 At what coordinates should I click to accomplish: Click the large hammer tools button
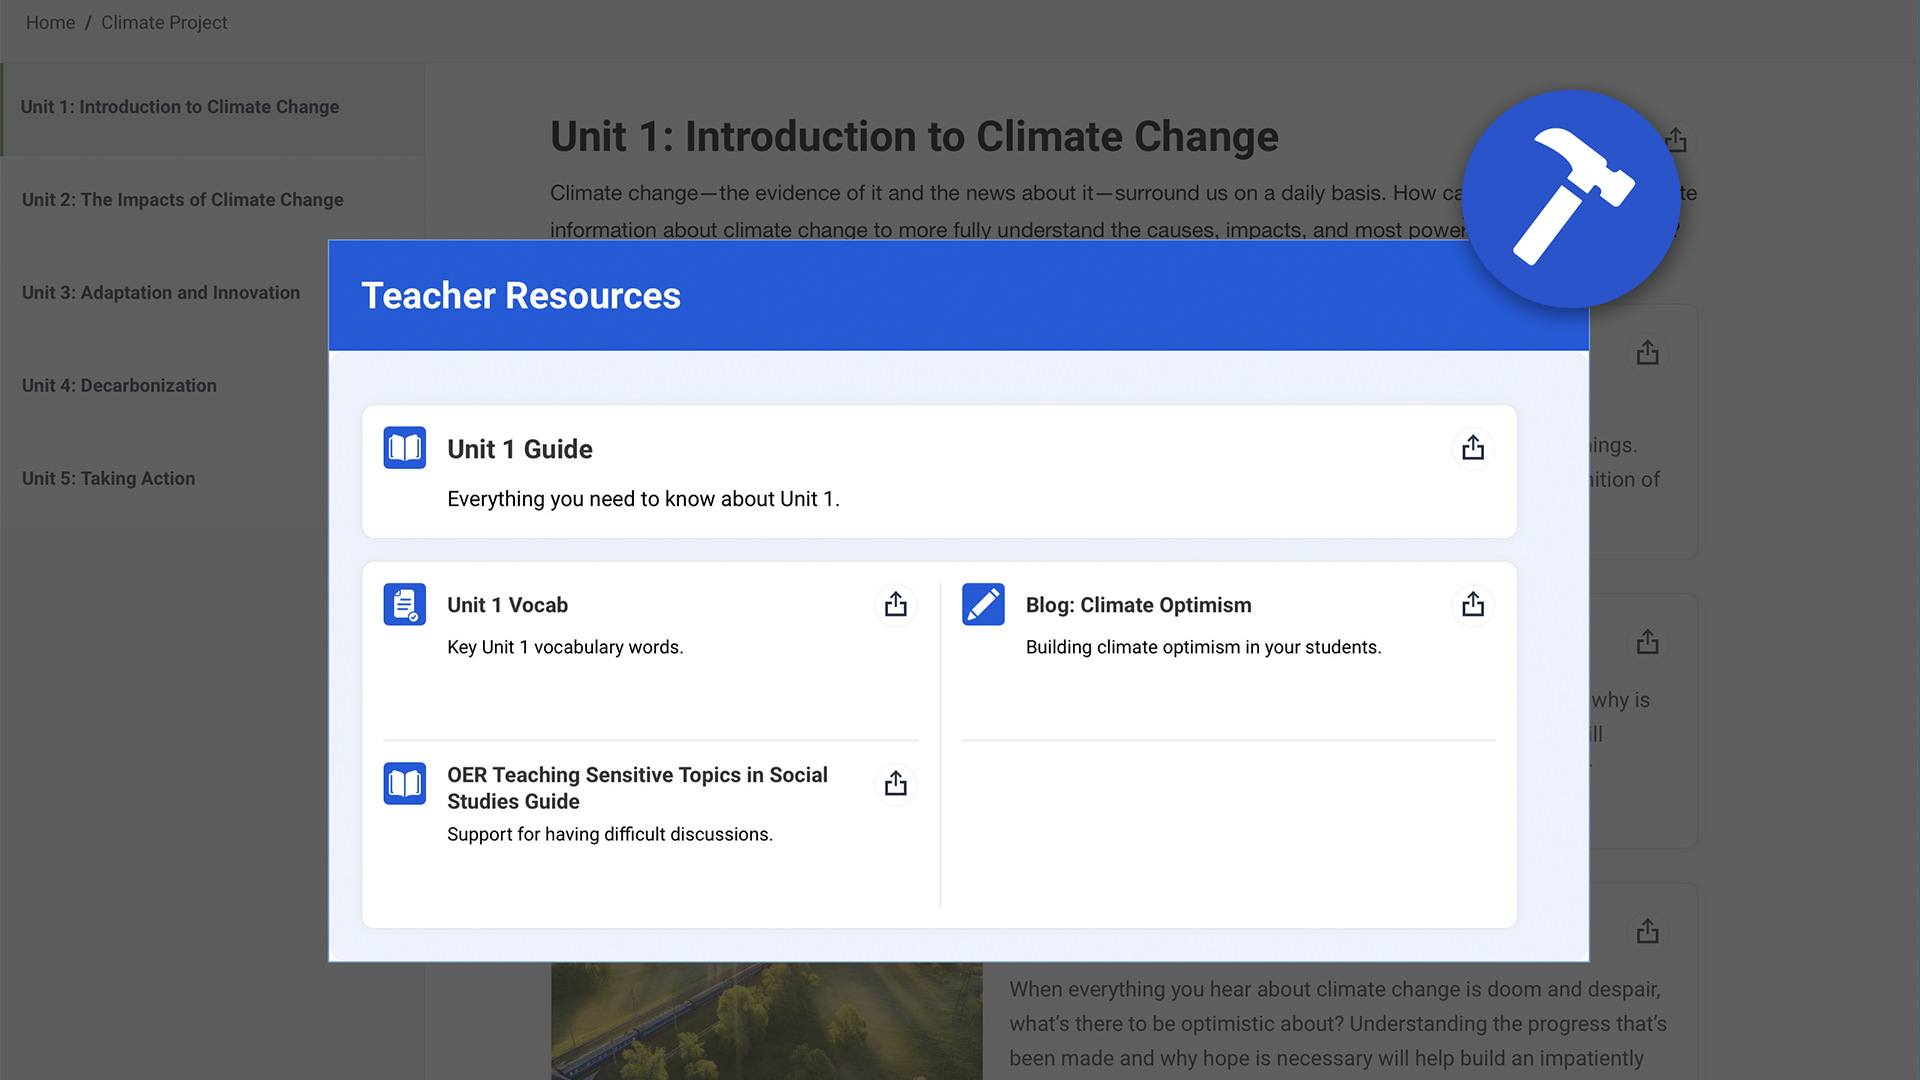tap(1571, 199)
